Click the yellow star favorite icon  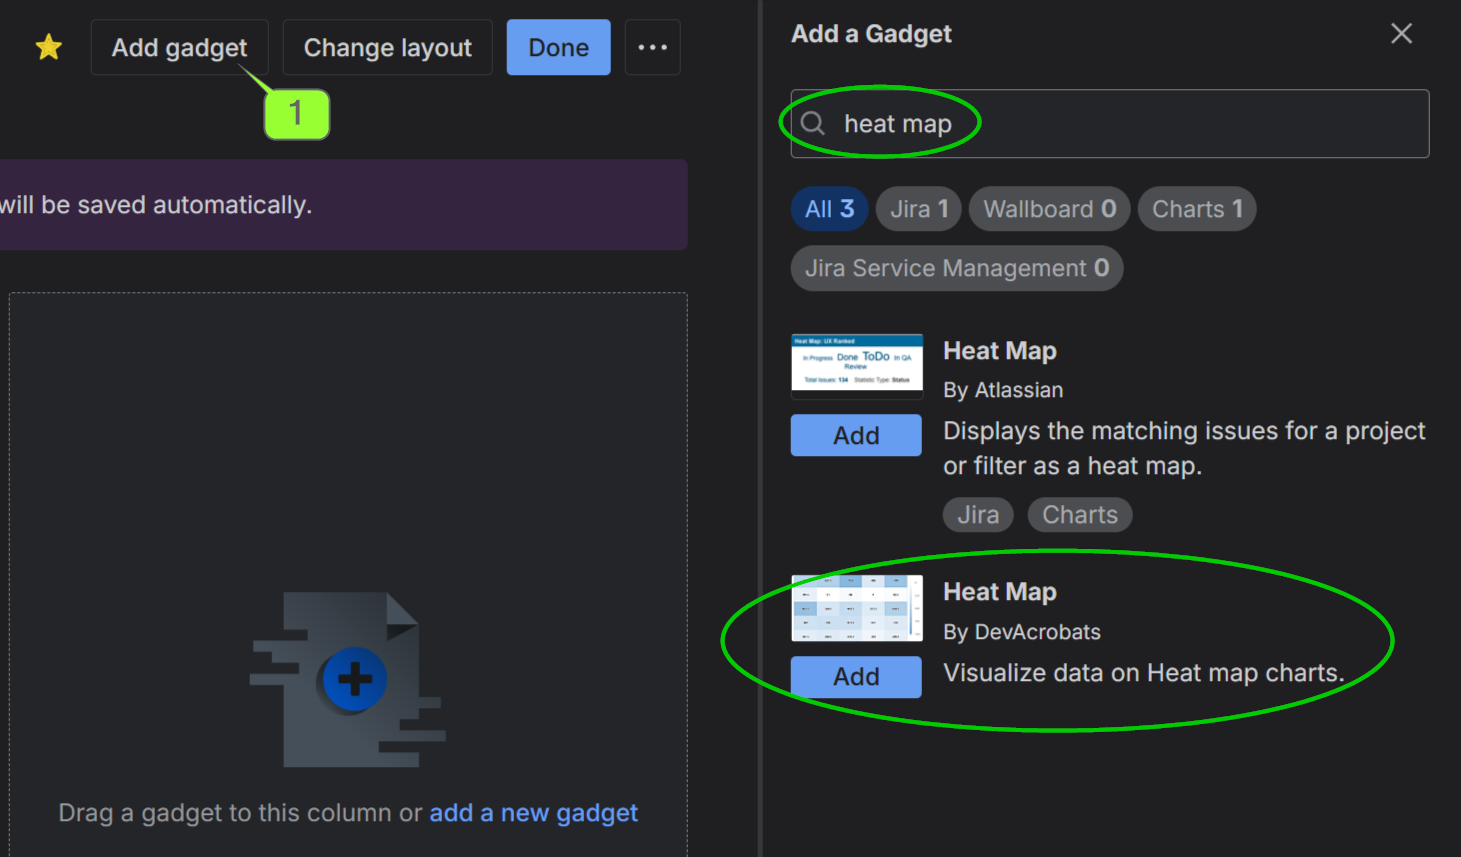pos(48,47)
